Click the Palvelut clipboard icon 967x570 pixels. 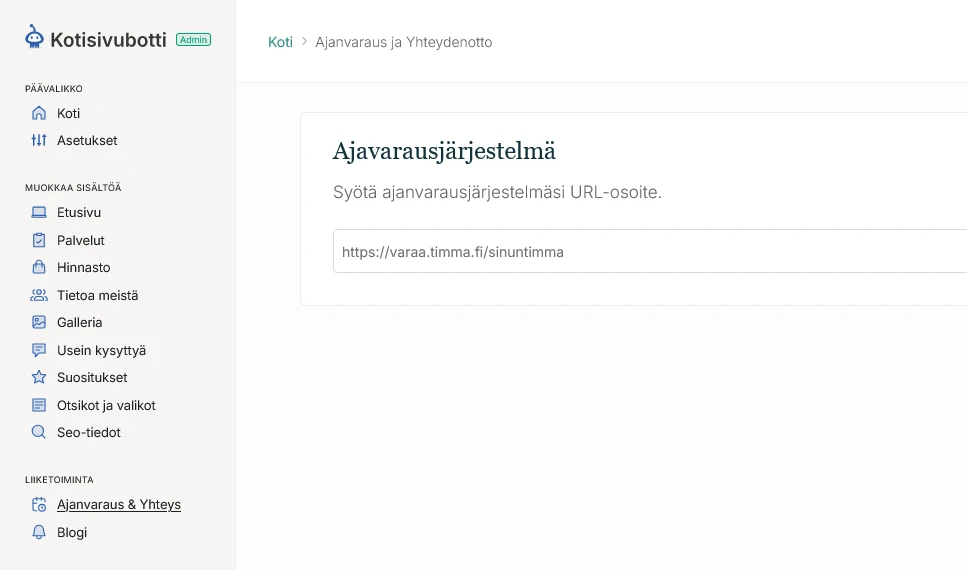coord(39,240)
